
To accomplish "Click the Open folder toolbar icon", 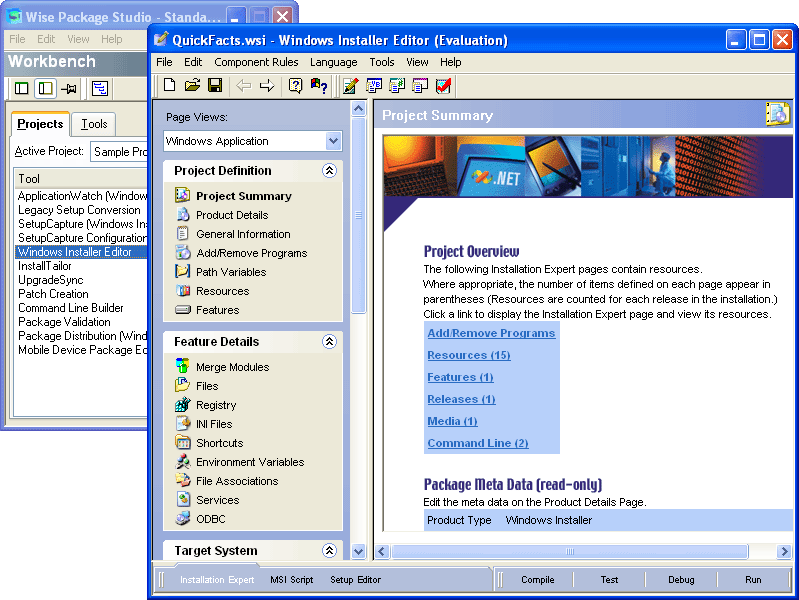I will [x=192, y=85].
